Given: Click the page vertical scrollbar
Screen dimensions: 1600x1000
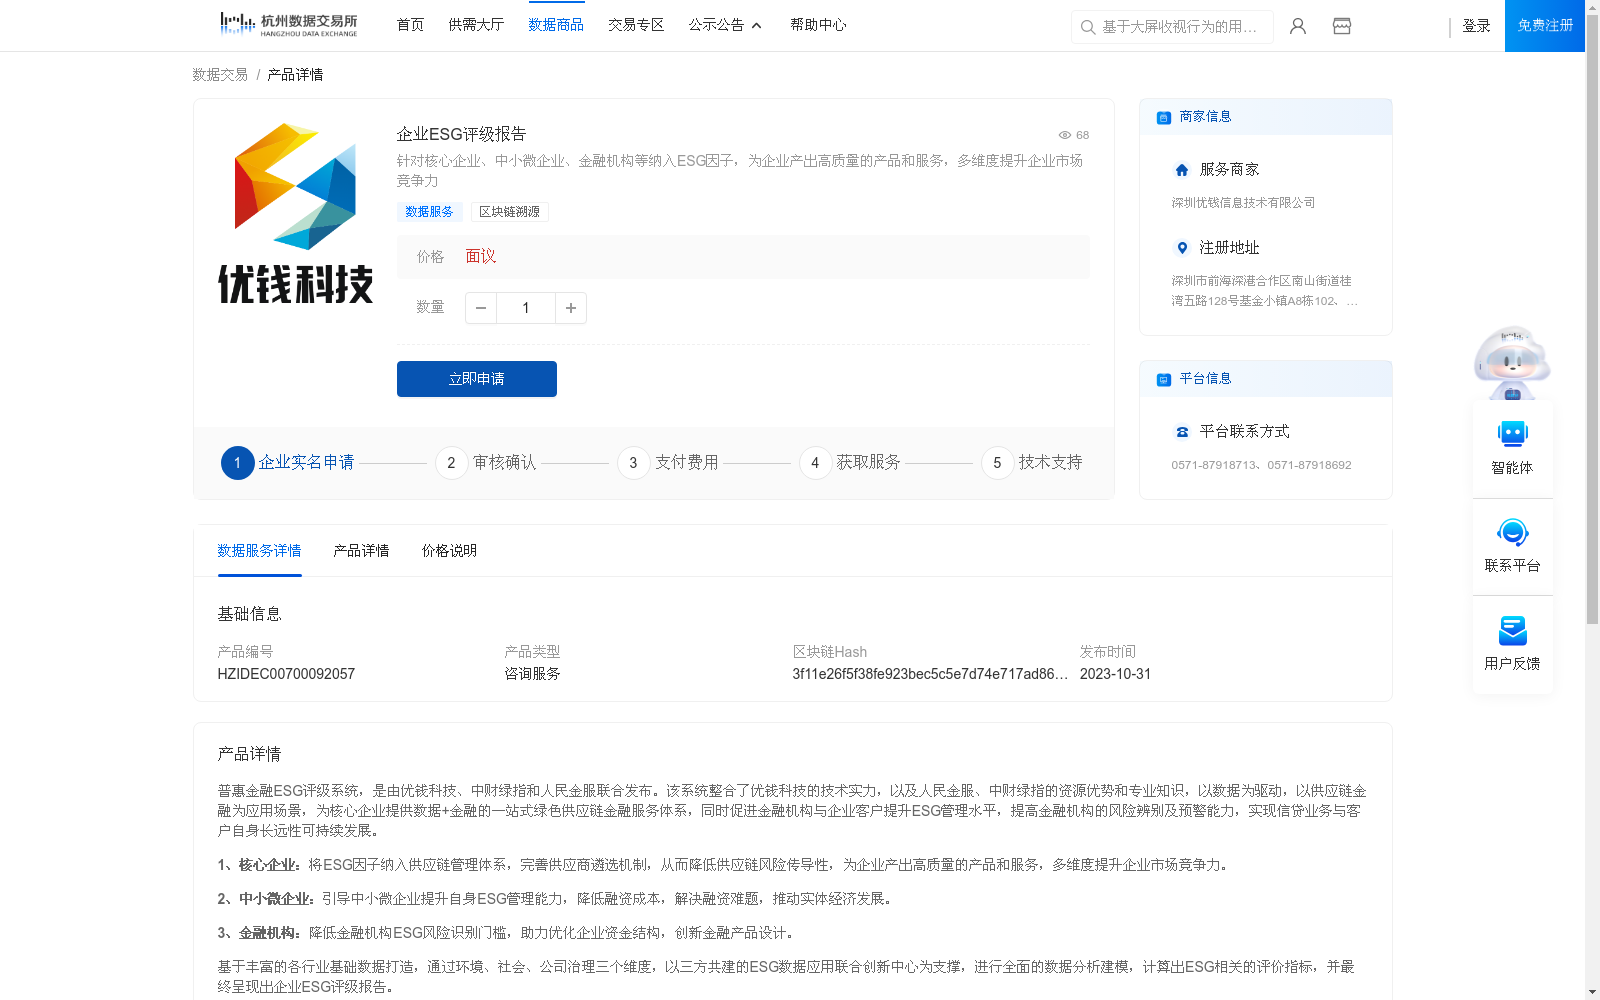Looking at the screenshot, I should click(1592, 320).
